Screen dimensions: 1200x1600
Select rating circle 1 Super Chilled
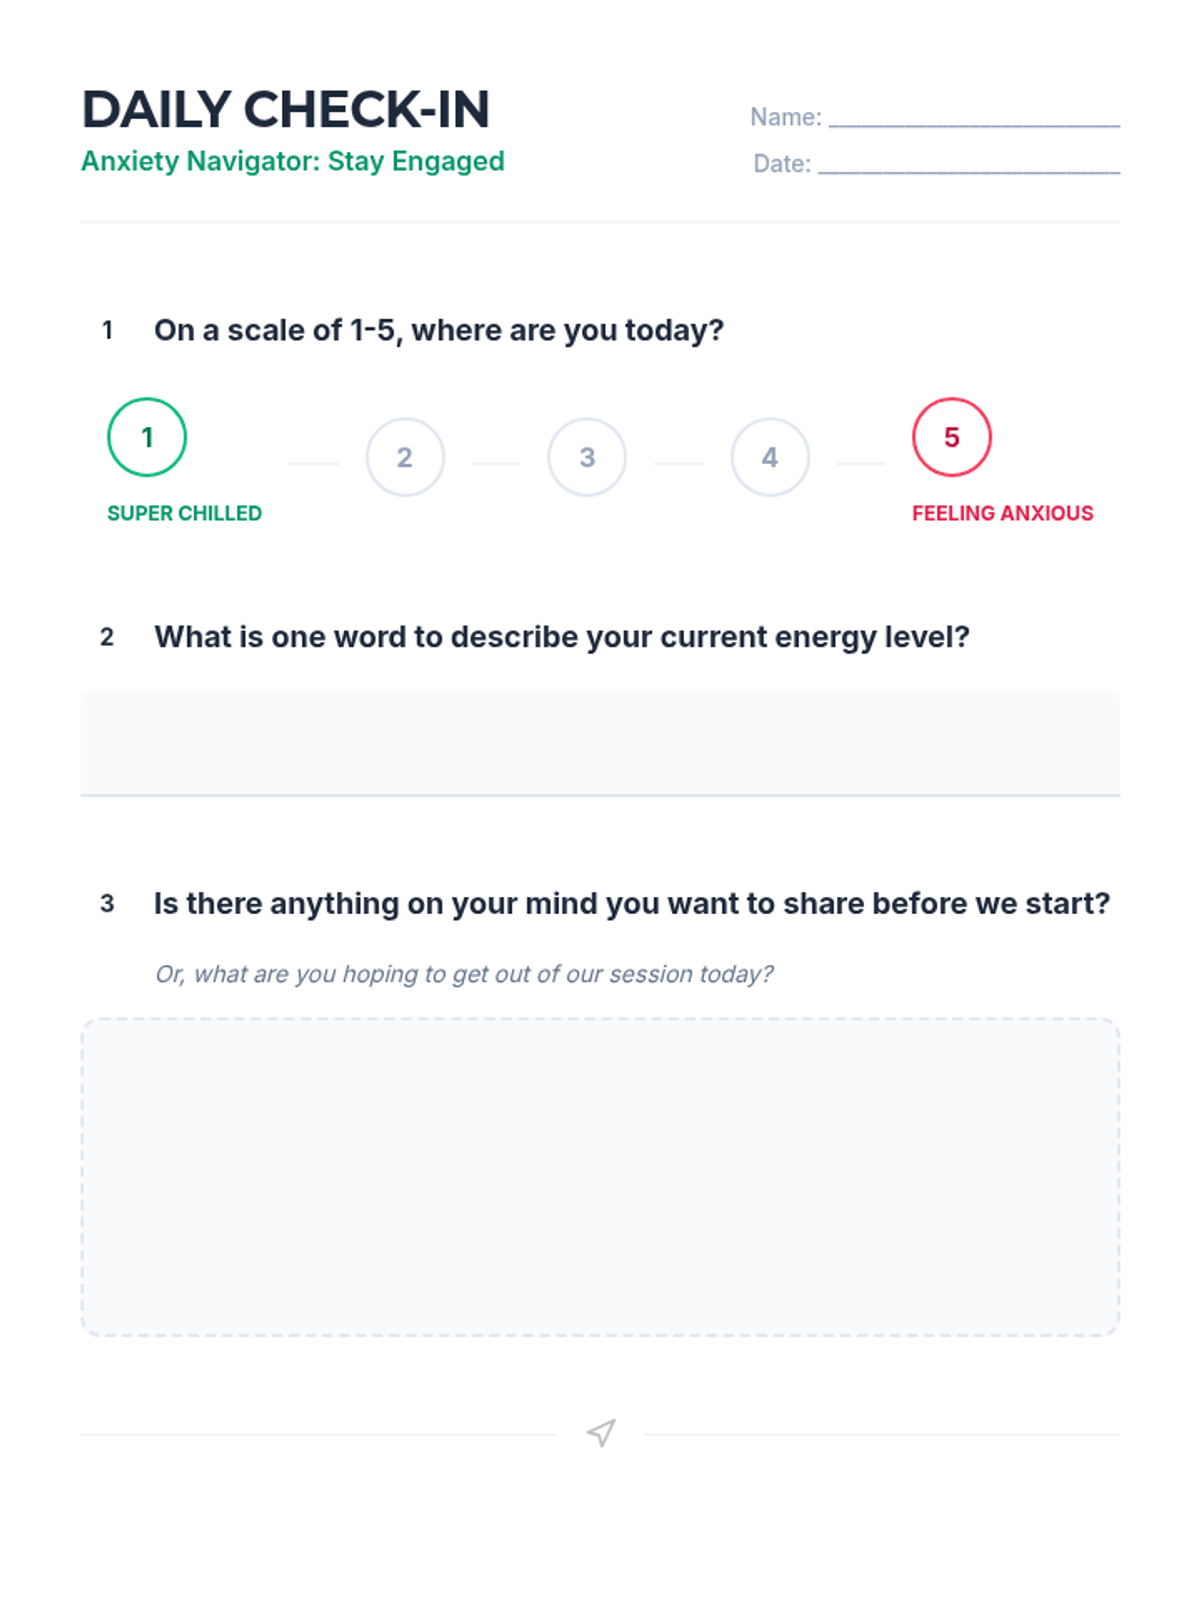[147, 437]
